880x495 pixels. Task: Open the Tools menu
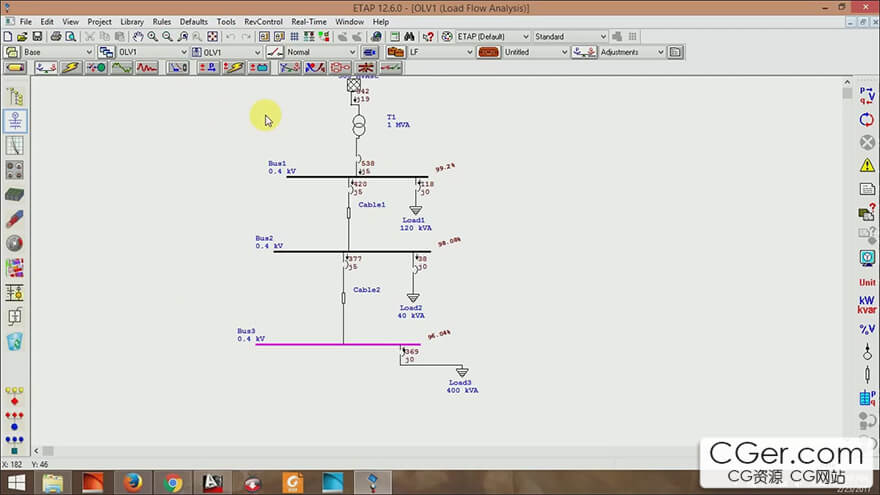226,22
